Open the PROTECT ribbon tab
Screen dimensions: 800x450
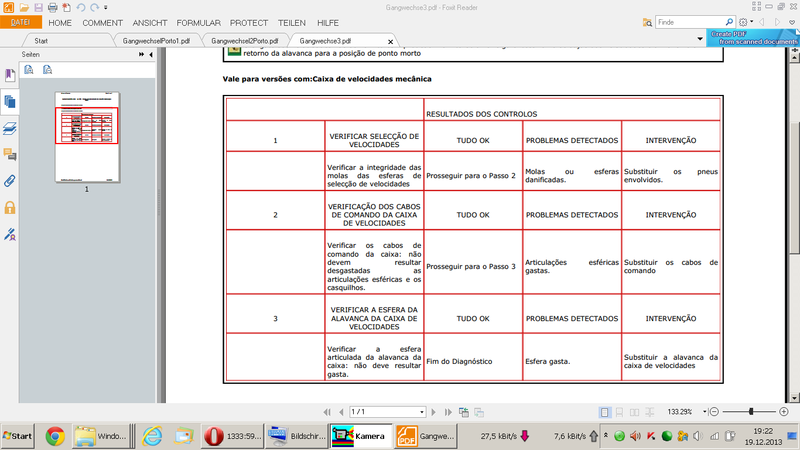248,22
